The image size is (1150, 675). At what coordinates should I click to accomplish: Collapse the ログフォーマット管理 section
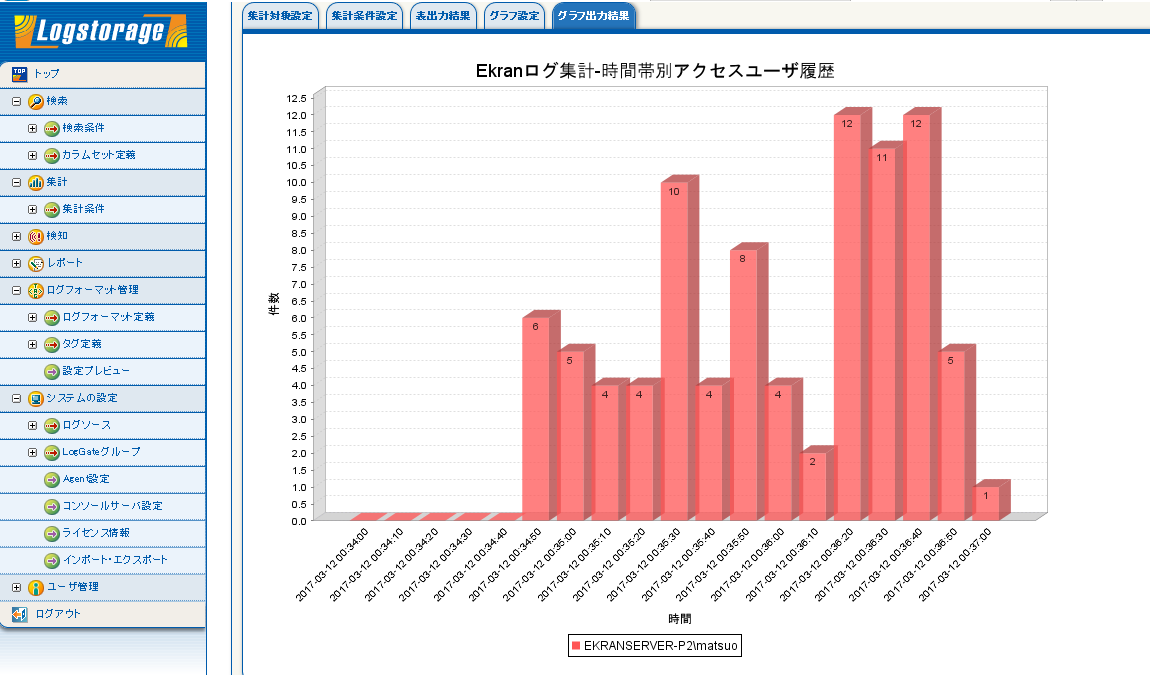(16, 291)
